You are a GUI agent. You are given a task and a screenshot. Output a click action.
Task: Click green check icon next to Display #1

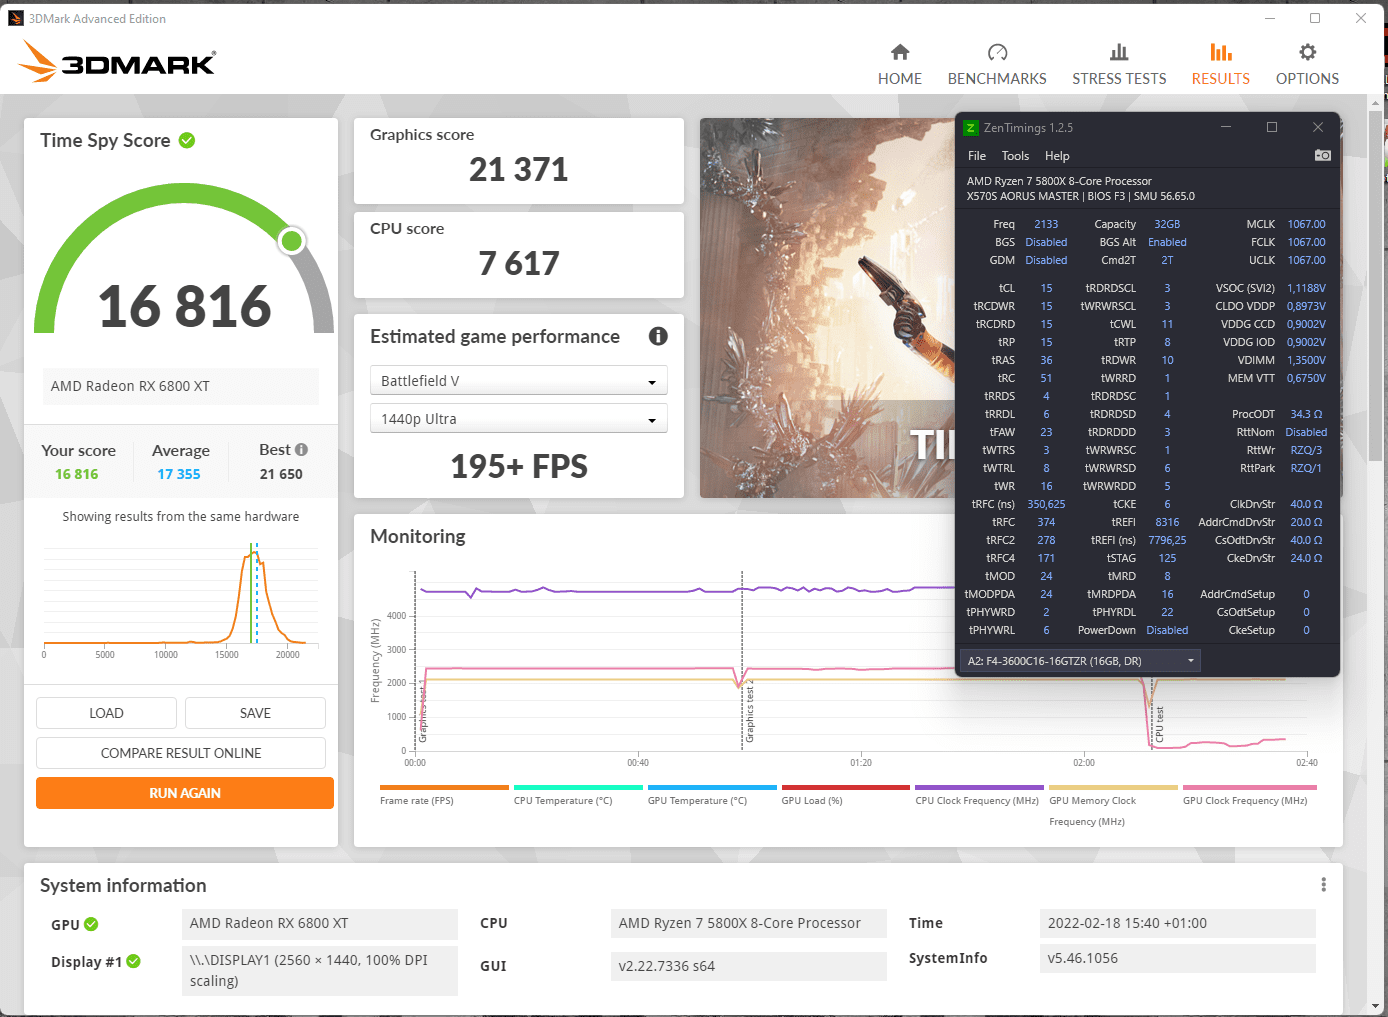[x=133, y=961]
